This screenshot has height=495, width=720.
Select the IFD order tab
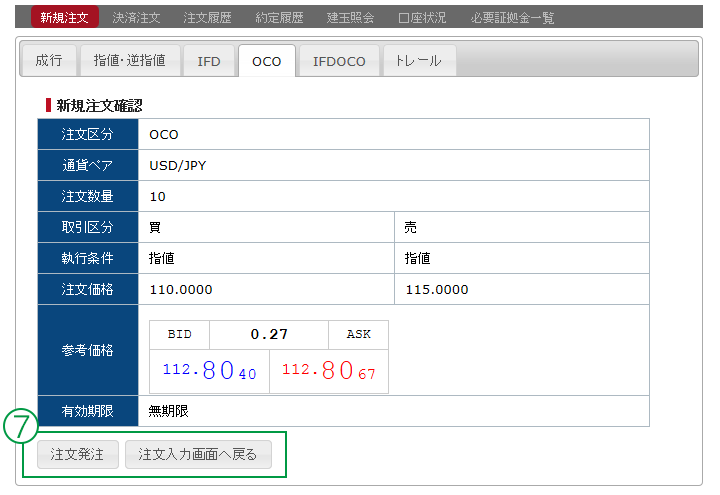[209, 60]
